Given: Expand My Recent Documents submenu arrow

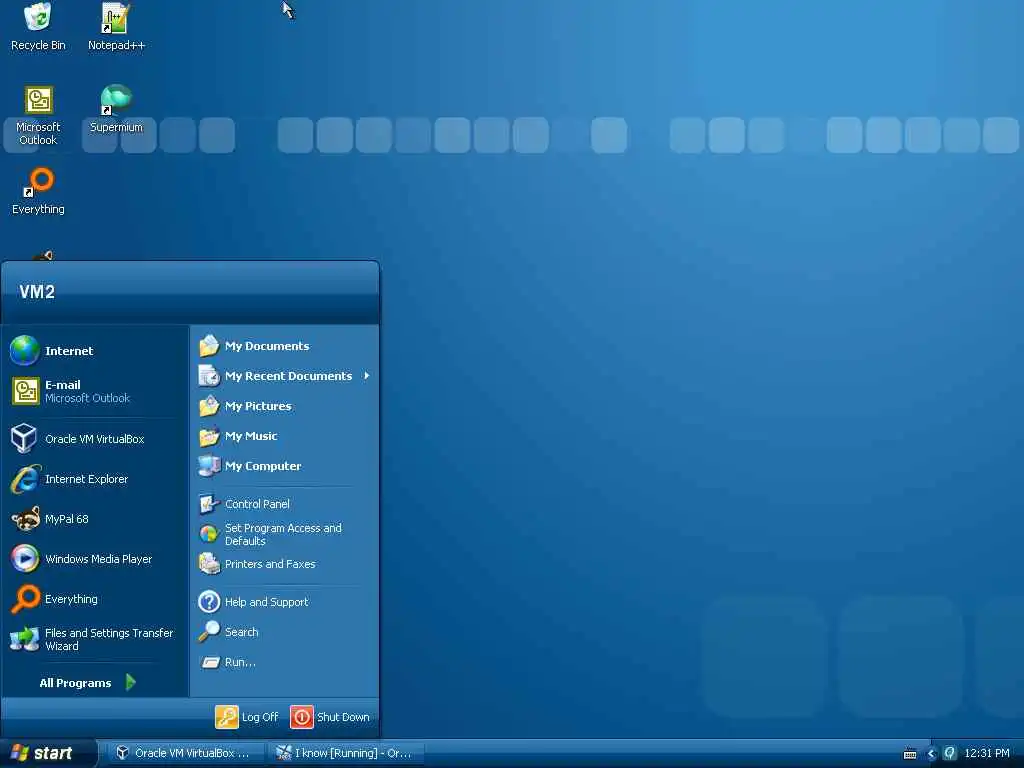Looking at the screenshot, I should 366,376.
